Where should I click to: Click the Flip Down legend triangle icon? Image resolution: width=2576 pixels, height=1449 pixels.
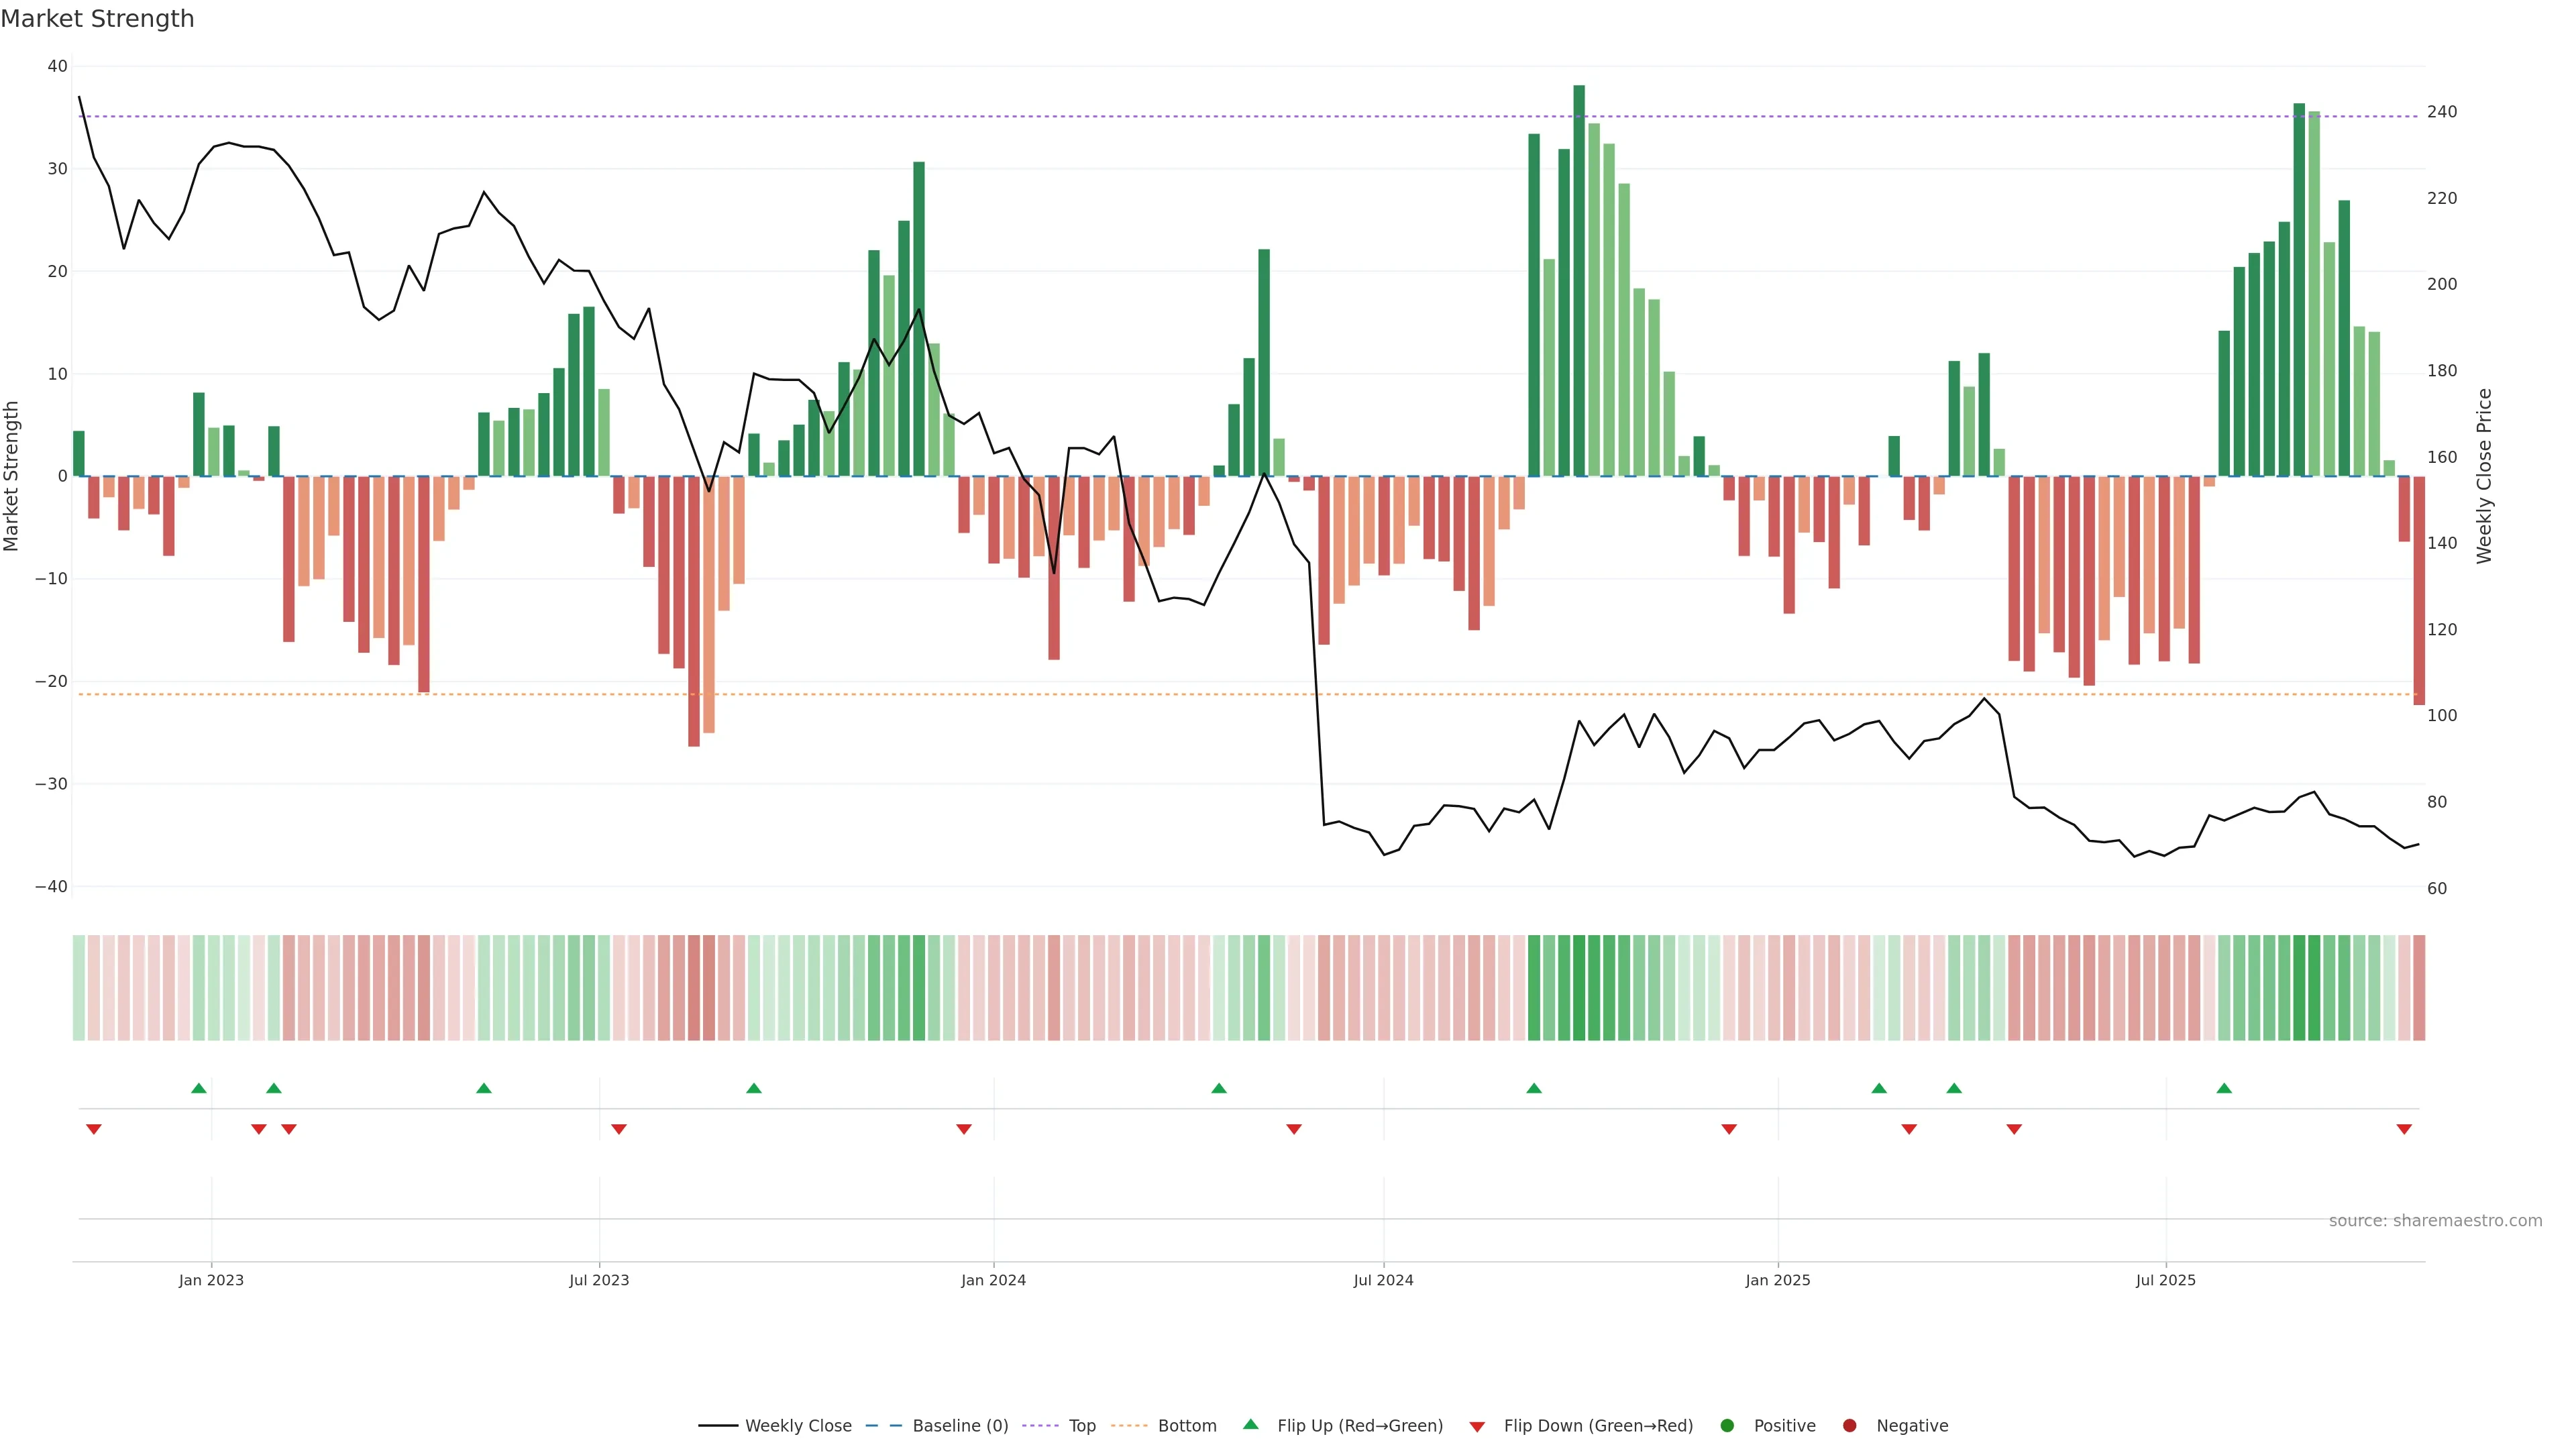click(x=1477, y=1426)
